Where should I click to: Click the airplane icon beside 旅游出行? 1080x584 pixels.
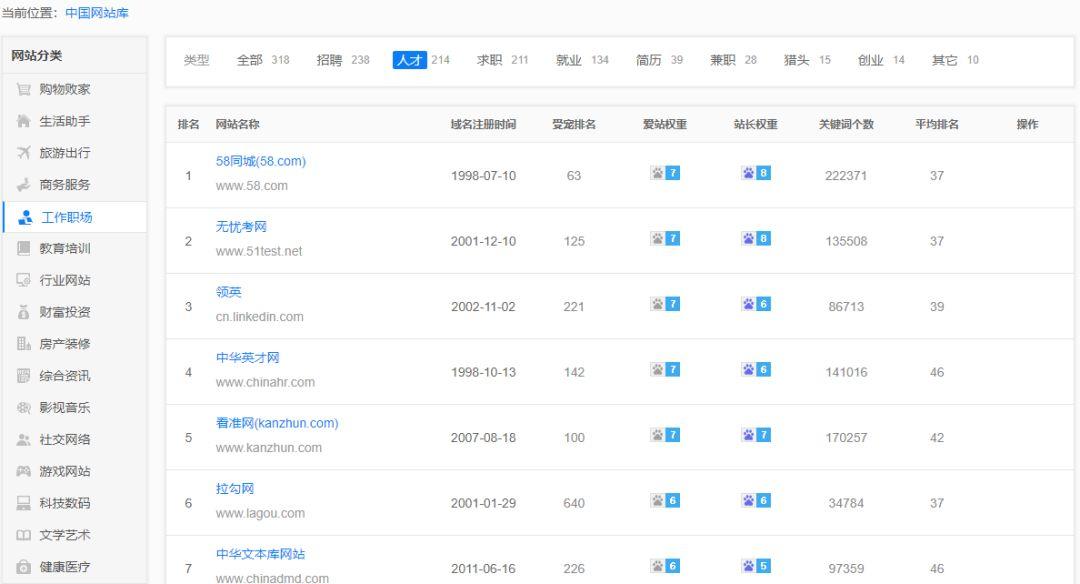pyautogui.click(x=23, y=153)
